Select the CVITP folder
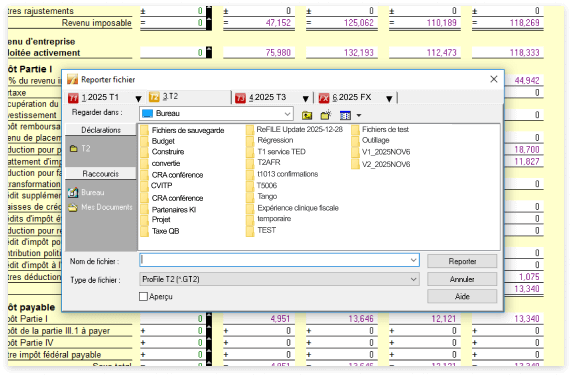The image size is (572, 376). (x=156, y=186)
